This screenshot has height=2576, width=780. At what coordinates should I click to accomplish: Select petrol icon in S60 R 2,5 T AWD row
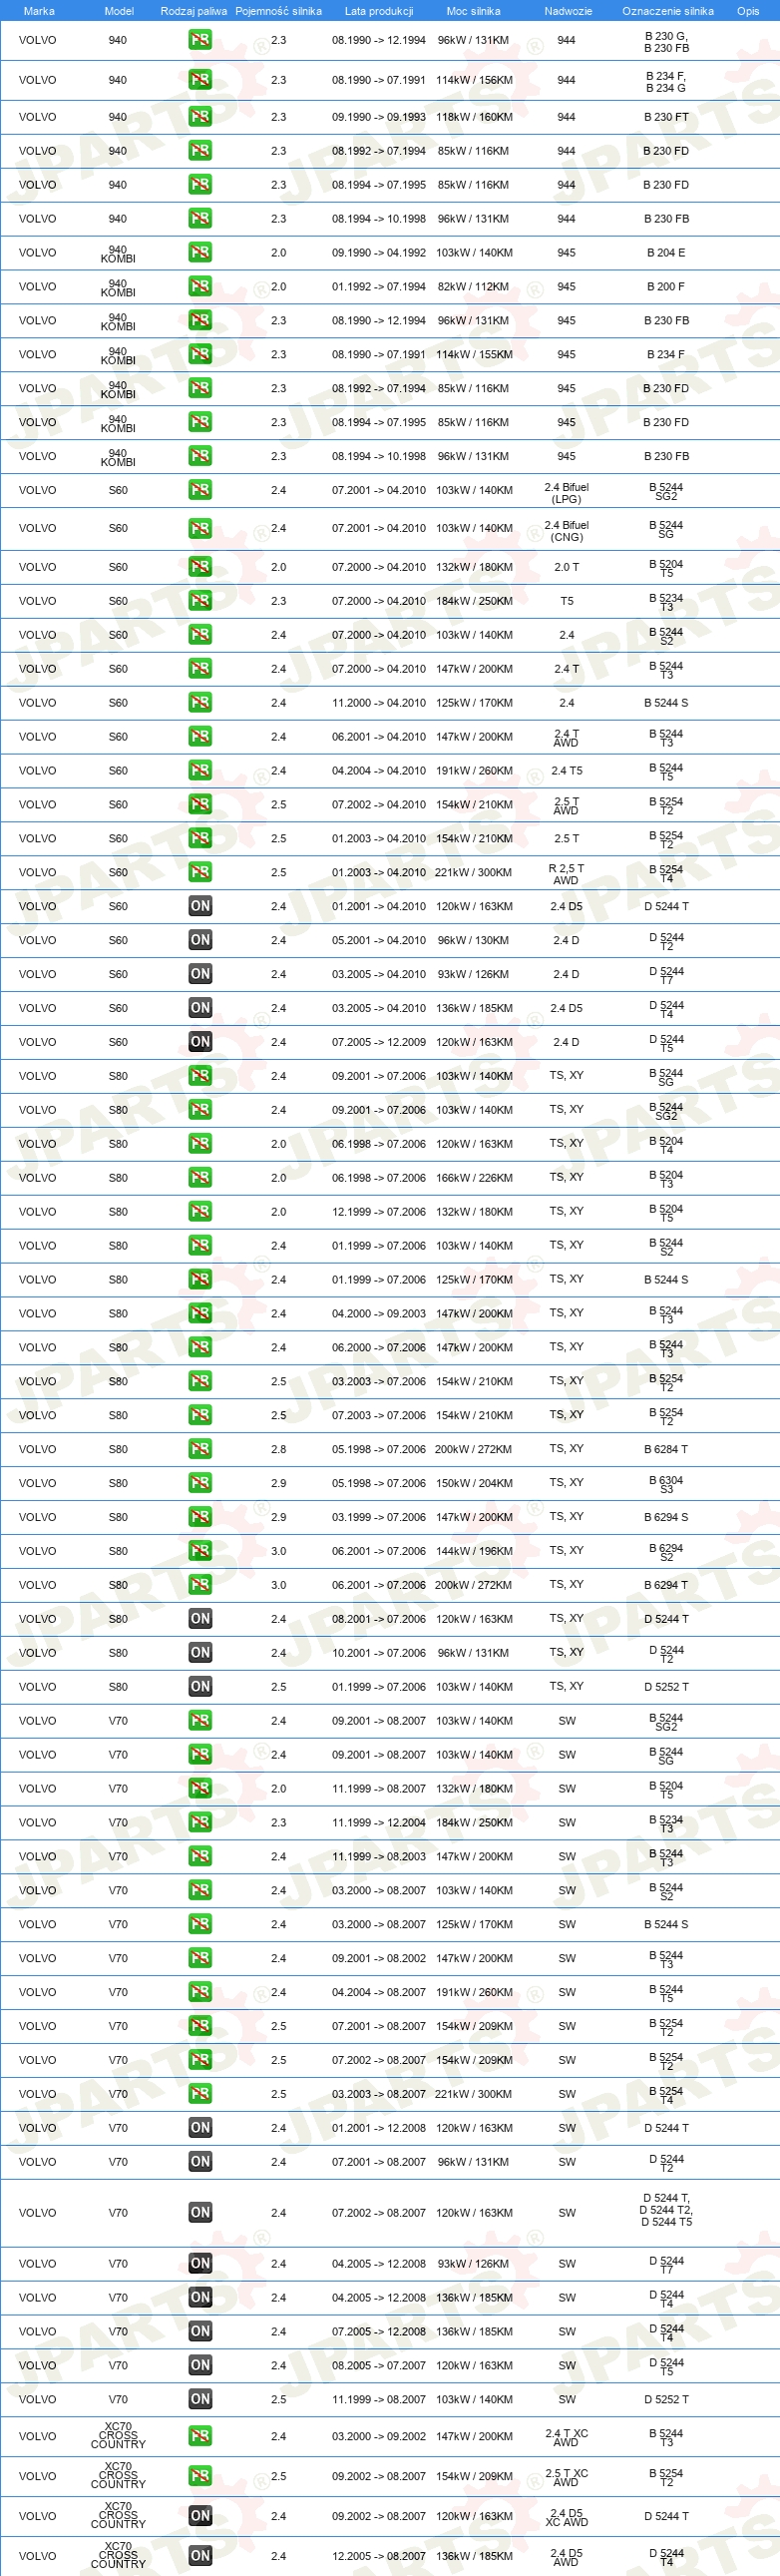click(x=200, y=872)
